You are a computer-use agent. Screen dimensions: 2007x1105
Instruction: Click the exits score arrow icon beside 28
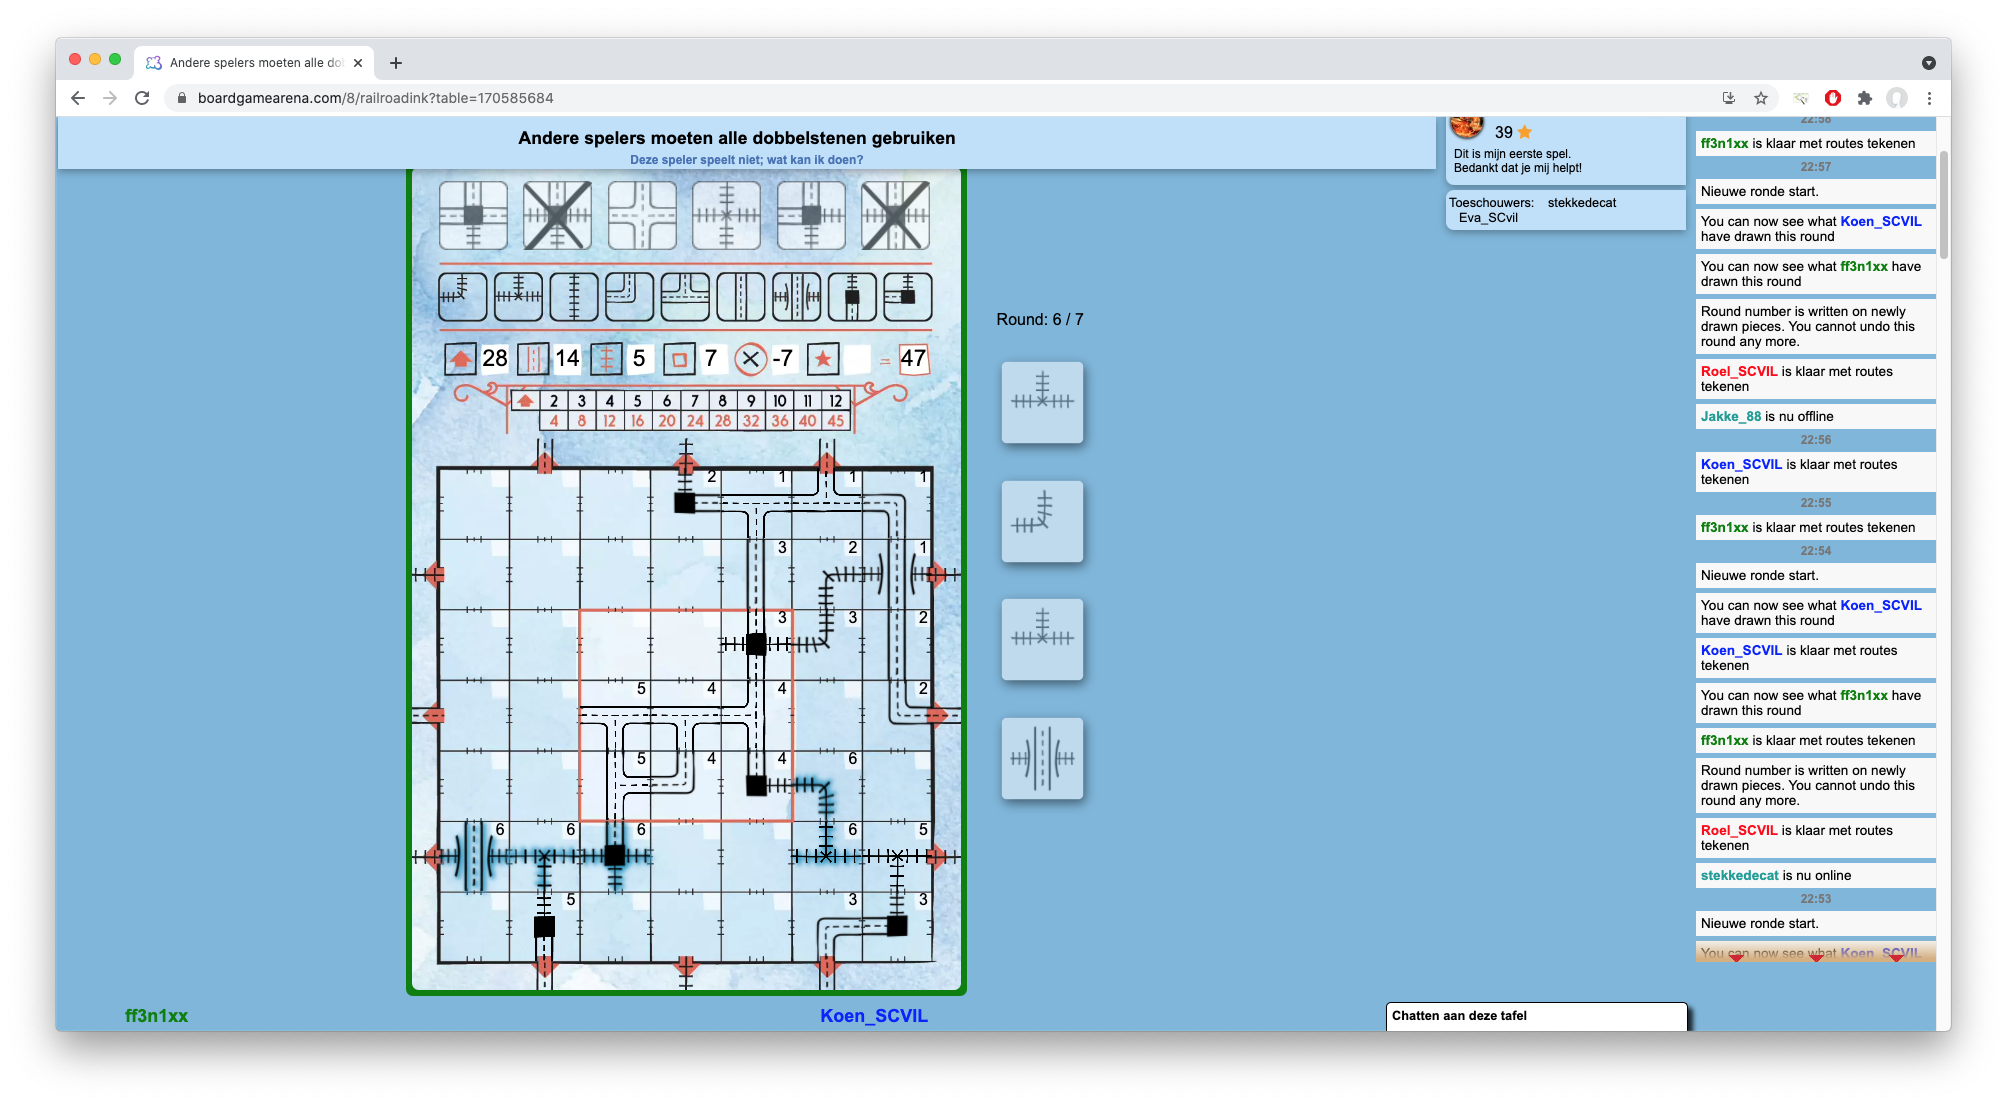coord(461,358)
